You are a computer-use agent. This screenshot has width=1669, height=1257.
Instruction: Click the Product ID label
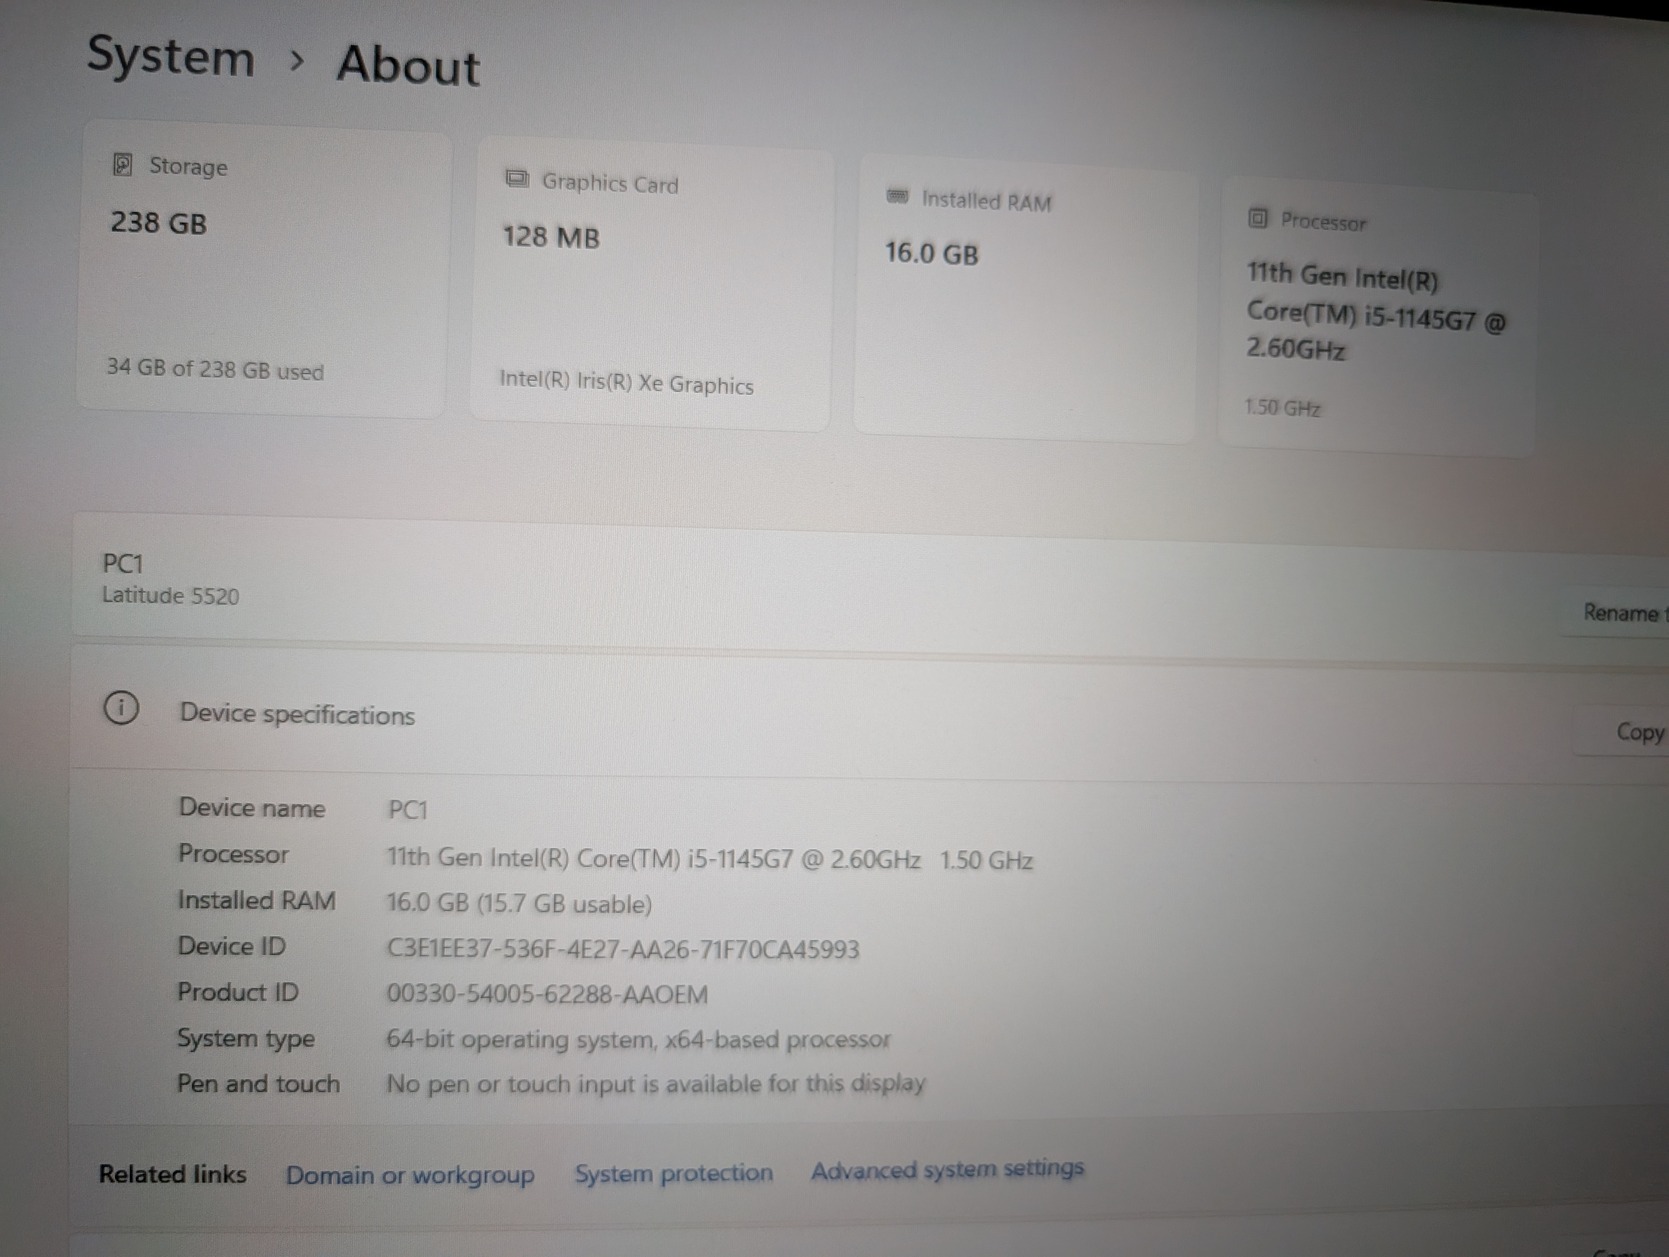[x=237, y=992]
